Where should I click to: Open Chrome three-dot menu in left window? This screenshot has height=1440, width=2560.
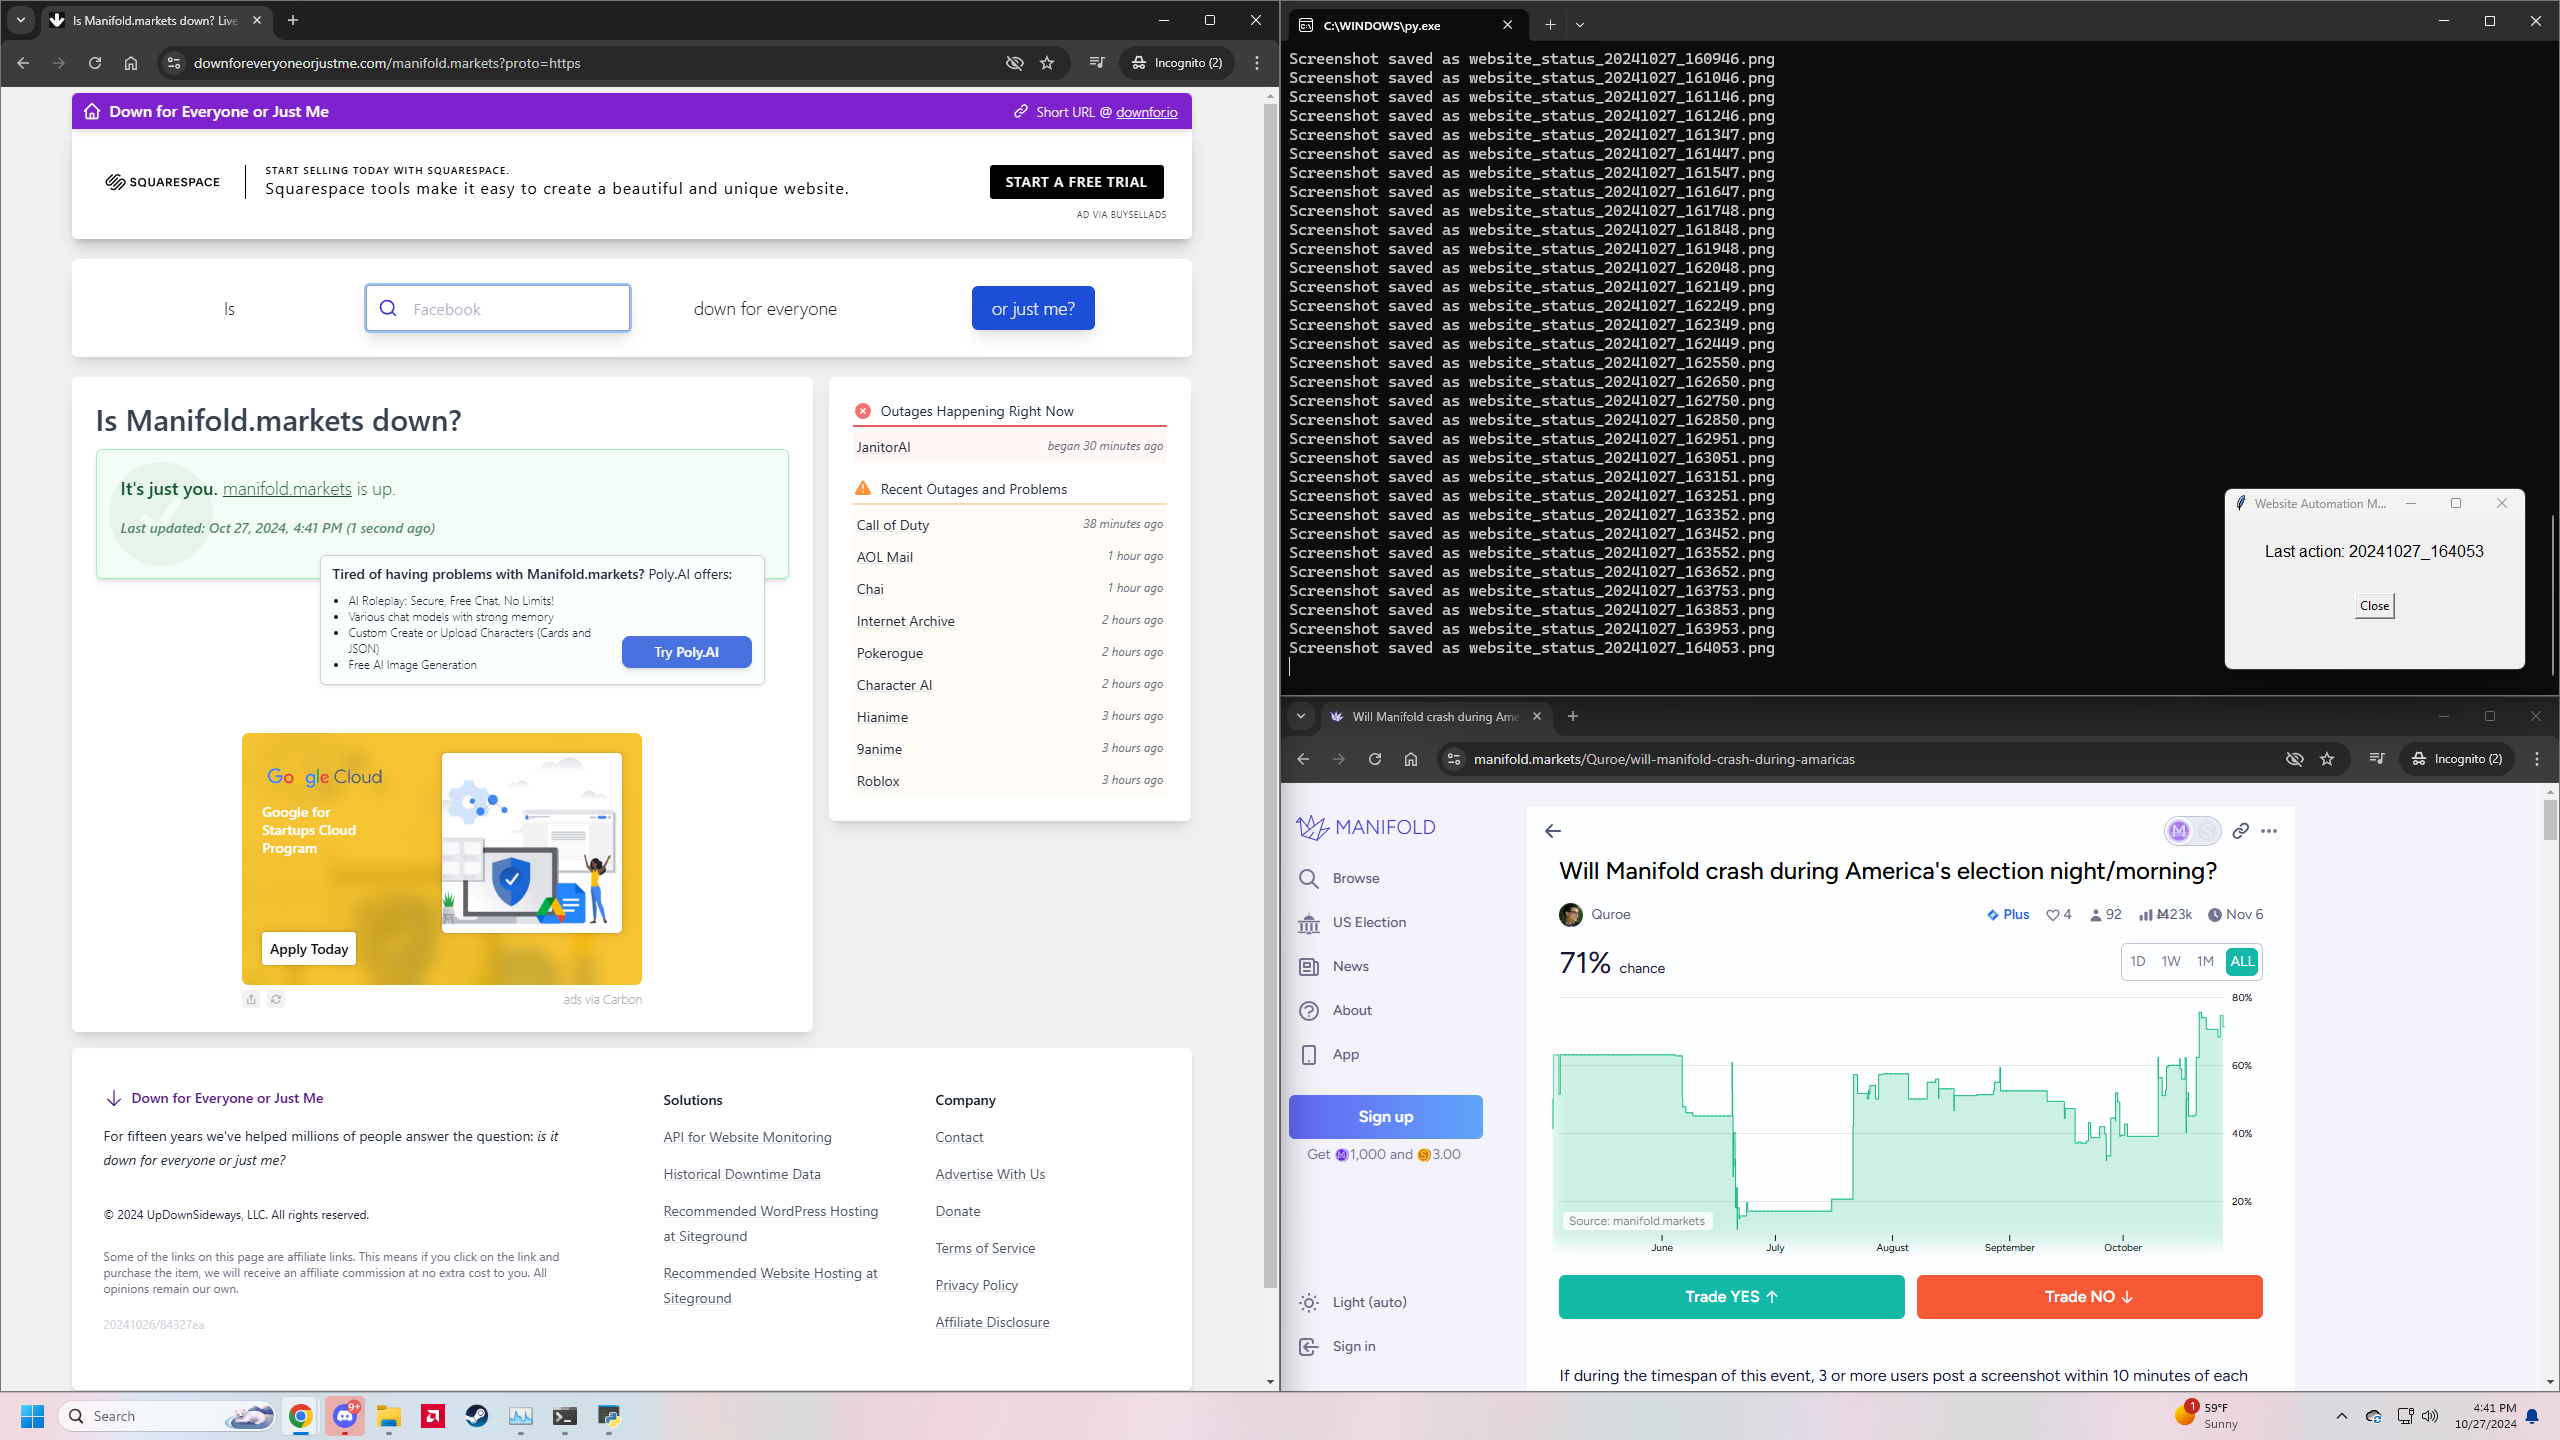pyautogui.click(x=1257, y=63)
